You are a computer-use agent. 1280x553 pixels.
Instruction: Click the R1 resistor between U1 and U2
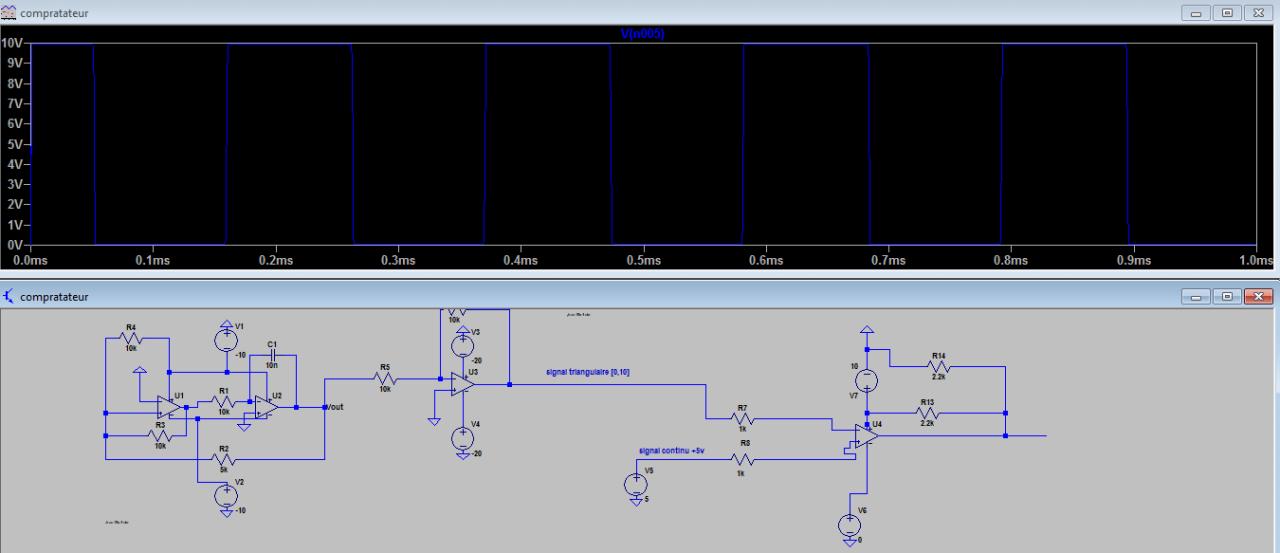224,402
